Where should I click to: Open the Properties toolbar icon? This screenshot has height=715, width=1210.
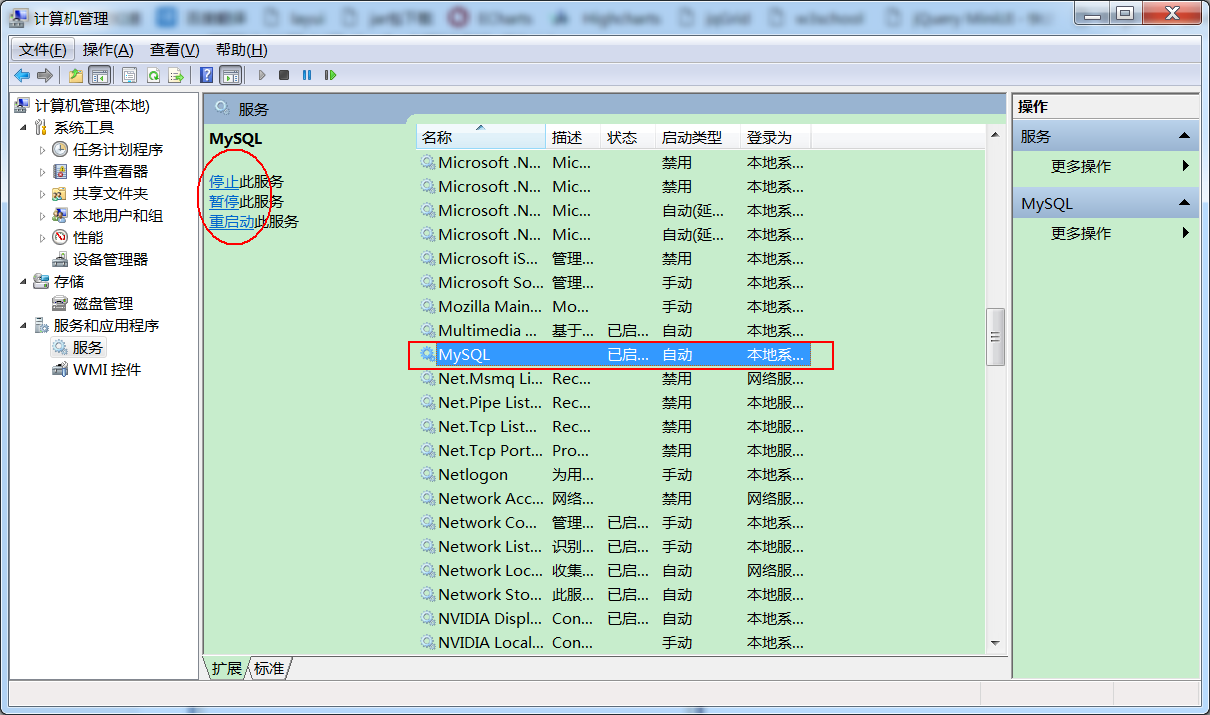point(130,75)
